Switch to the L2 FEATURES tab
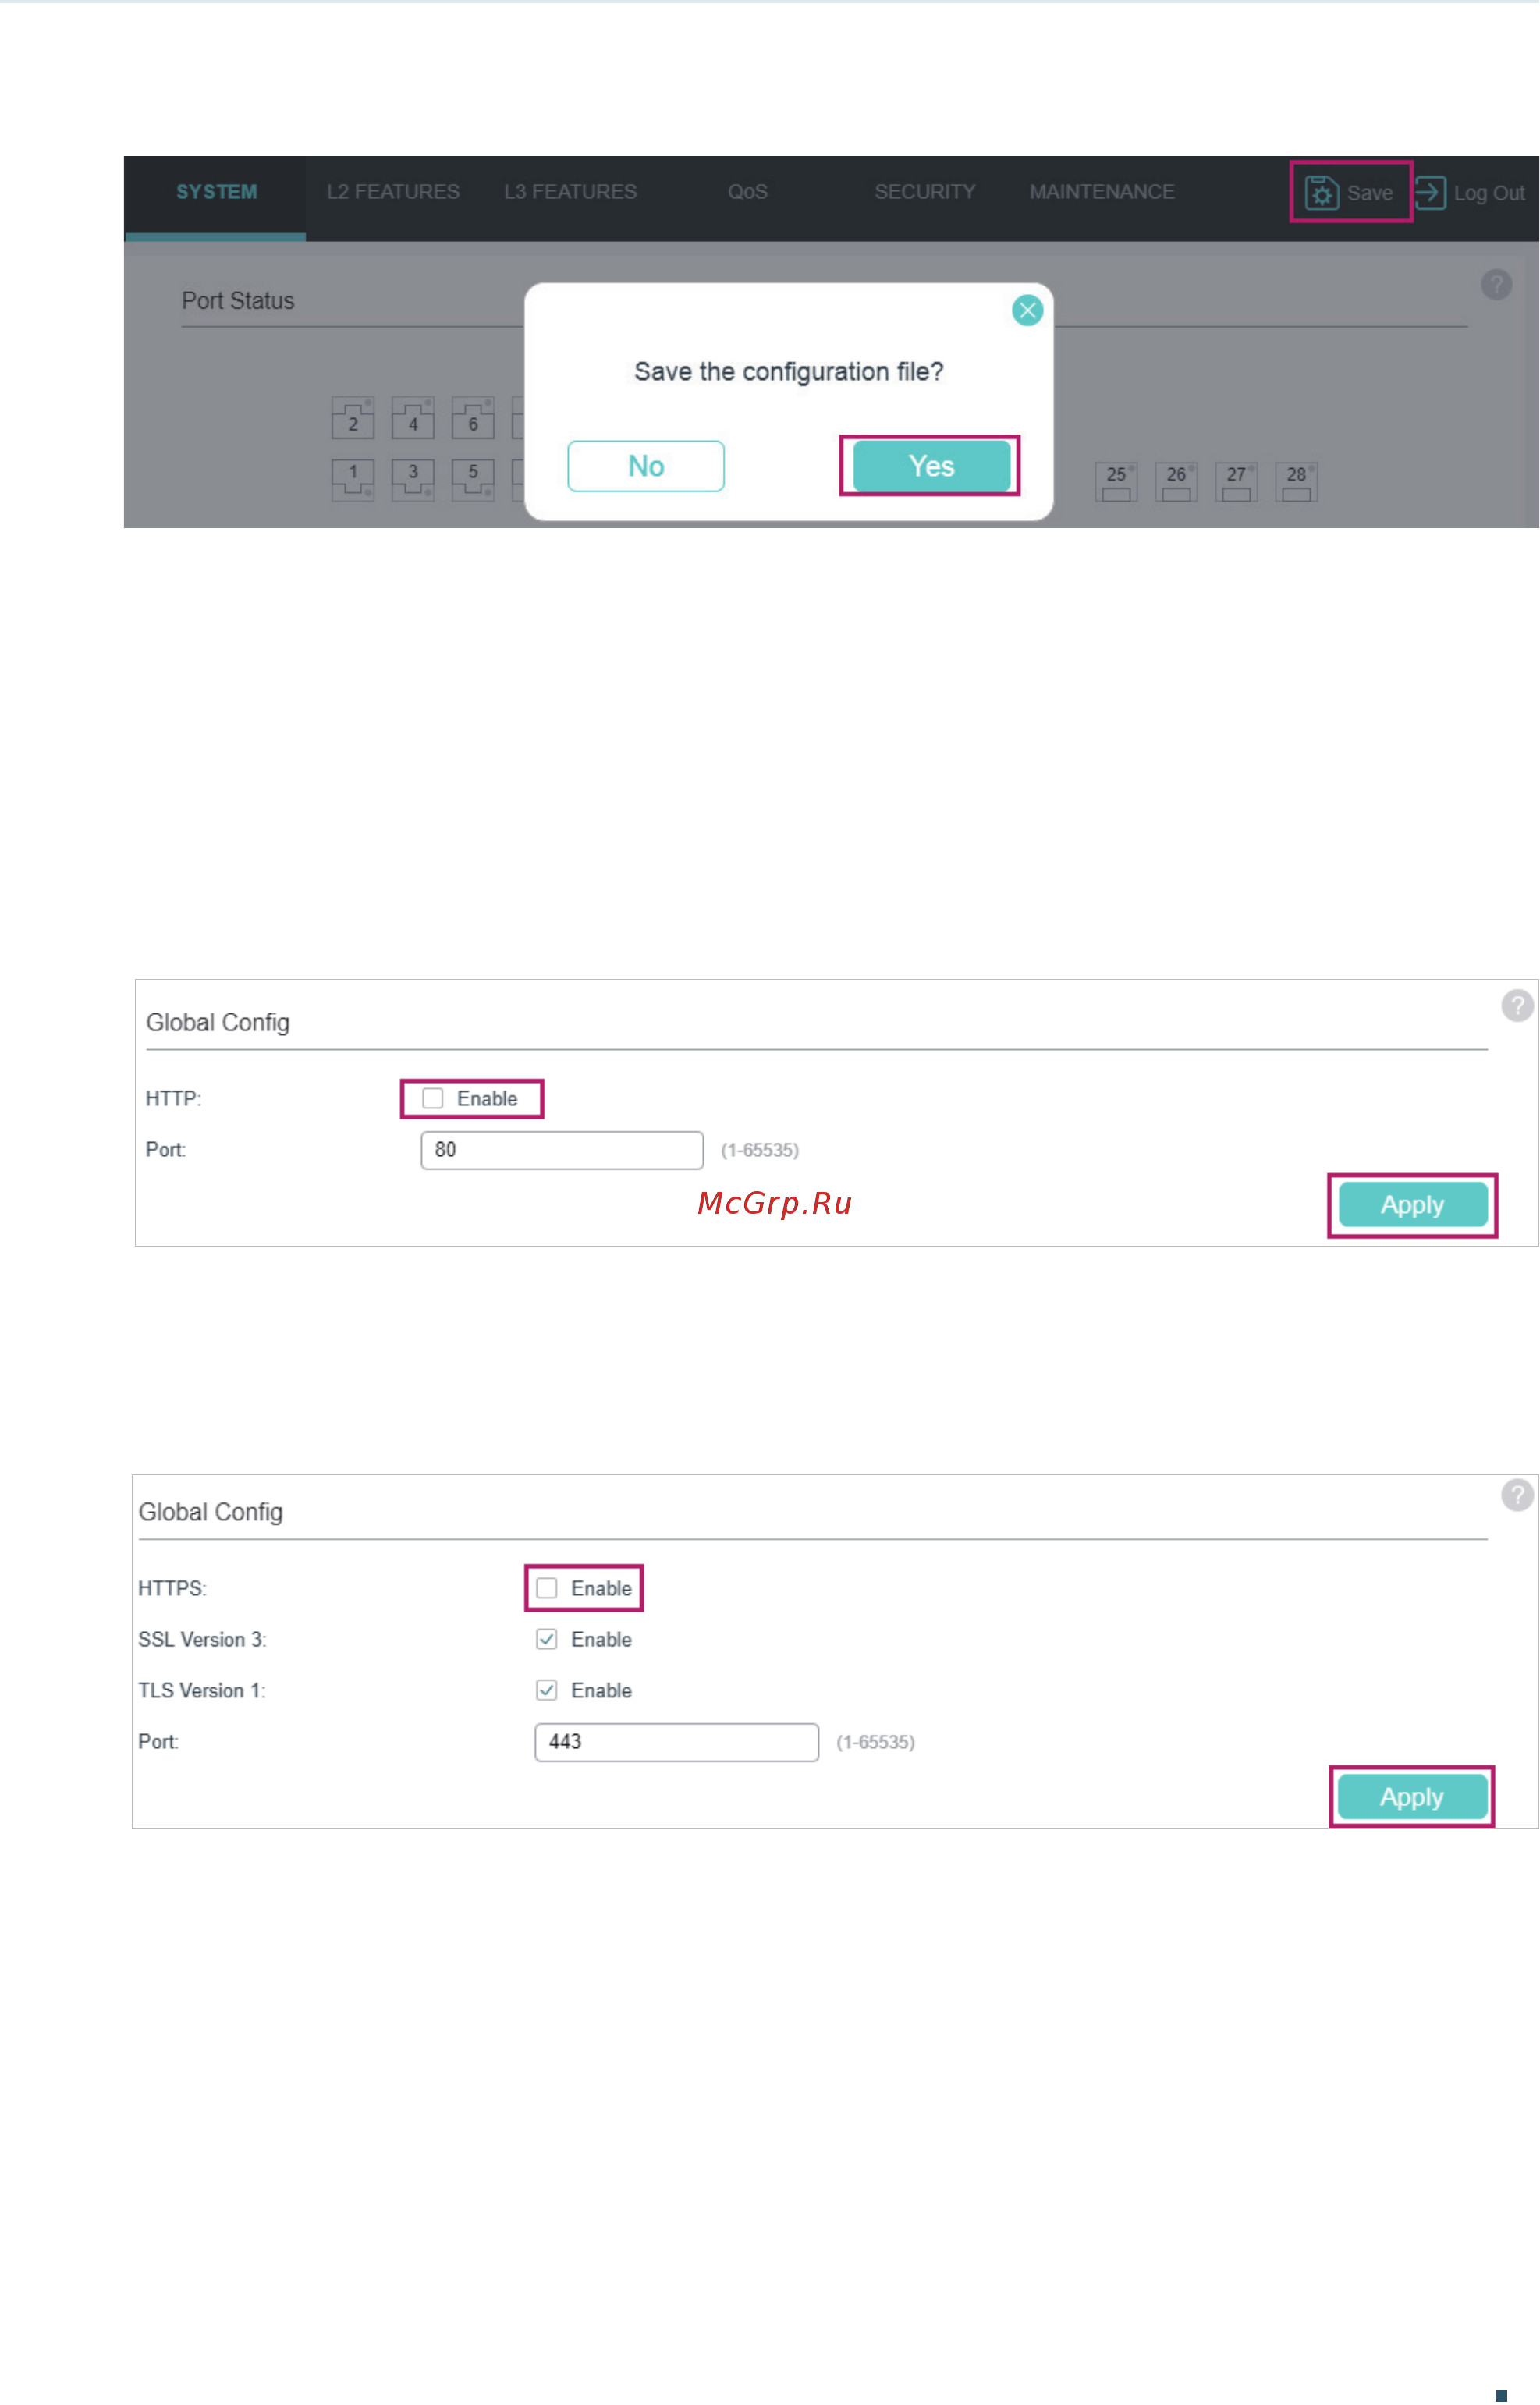This screenshot has height=2405, width=1540. 393,192
